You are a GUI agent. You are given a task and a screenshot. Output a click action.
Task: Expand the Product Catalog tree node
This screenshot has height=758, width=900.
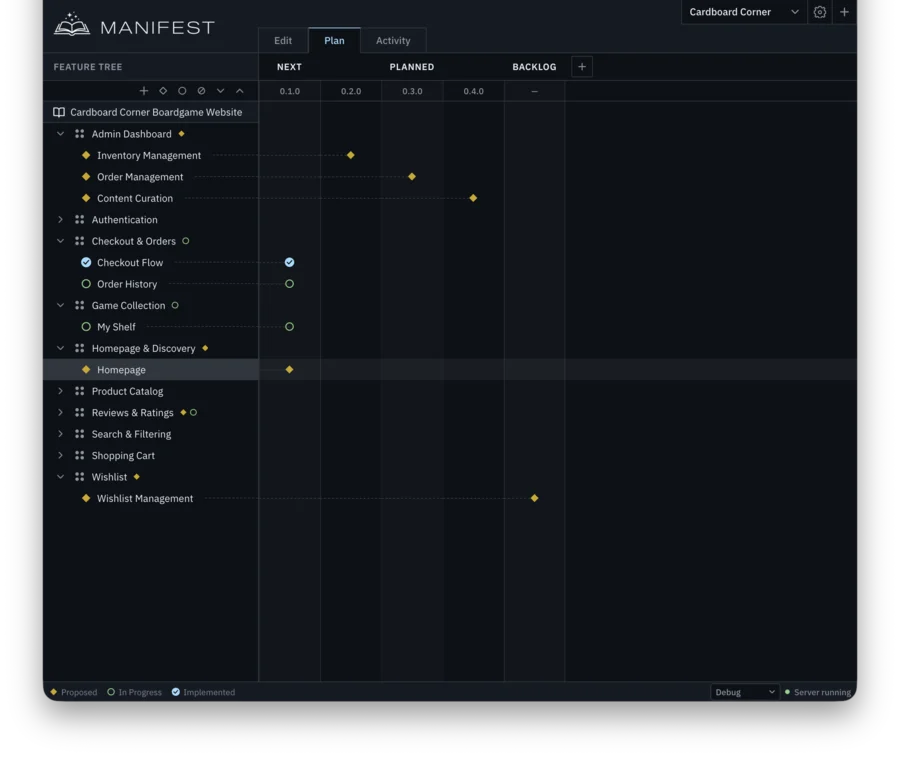pyautogui.click(x=60, y=390)
